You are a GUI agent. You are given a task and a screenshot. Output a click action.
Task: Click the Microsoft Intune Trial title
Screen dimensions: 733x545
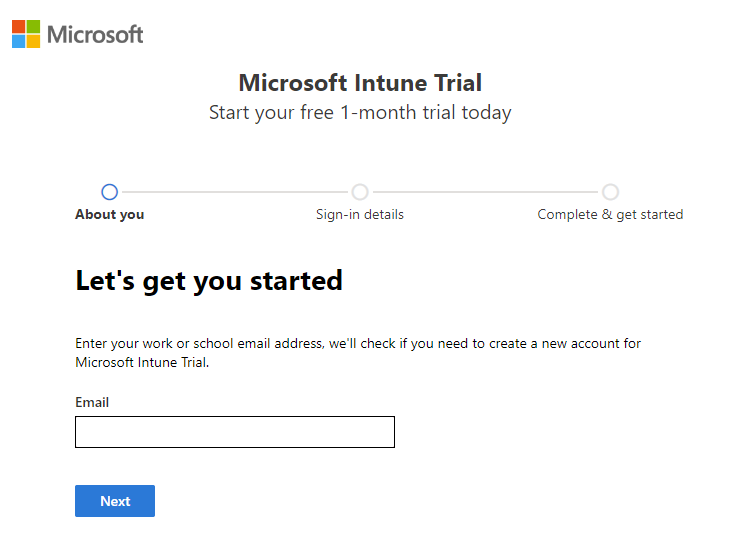[x=360, y=83]
